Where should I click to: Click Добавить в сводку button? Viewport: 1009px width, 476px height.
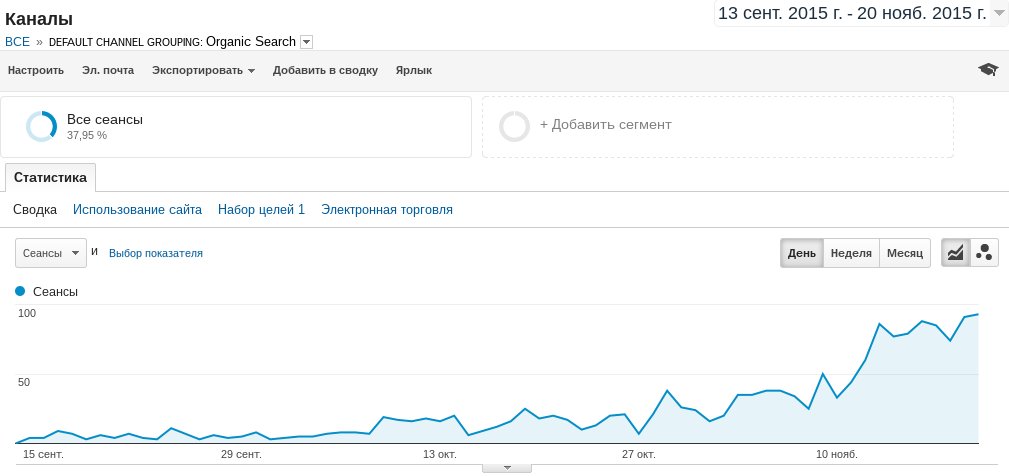325,70
